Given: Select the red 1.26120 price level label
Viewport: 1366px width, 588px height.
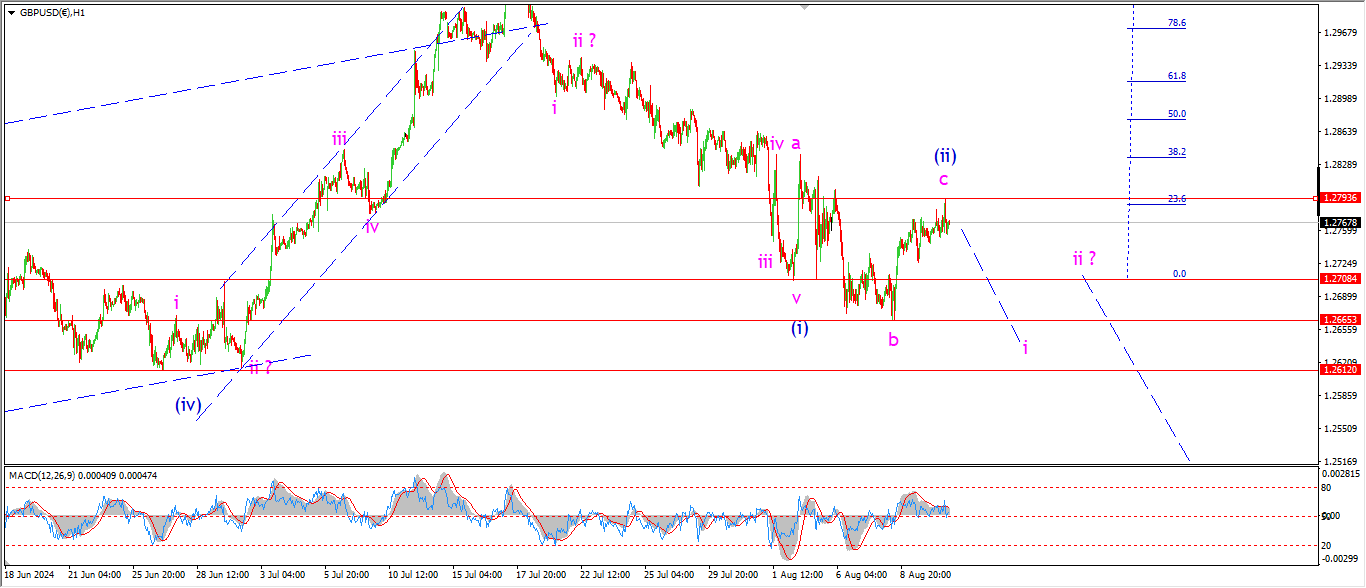Looking at the screenshot, I should coord(1338,369).
